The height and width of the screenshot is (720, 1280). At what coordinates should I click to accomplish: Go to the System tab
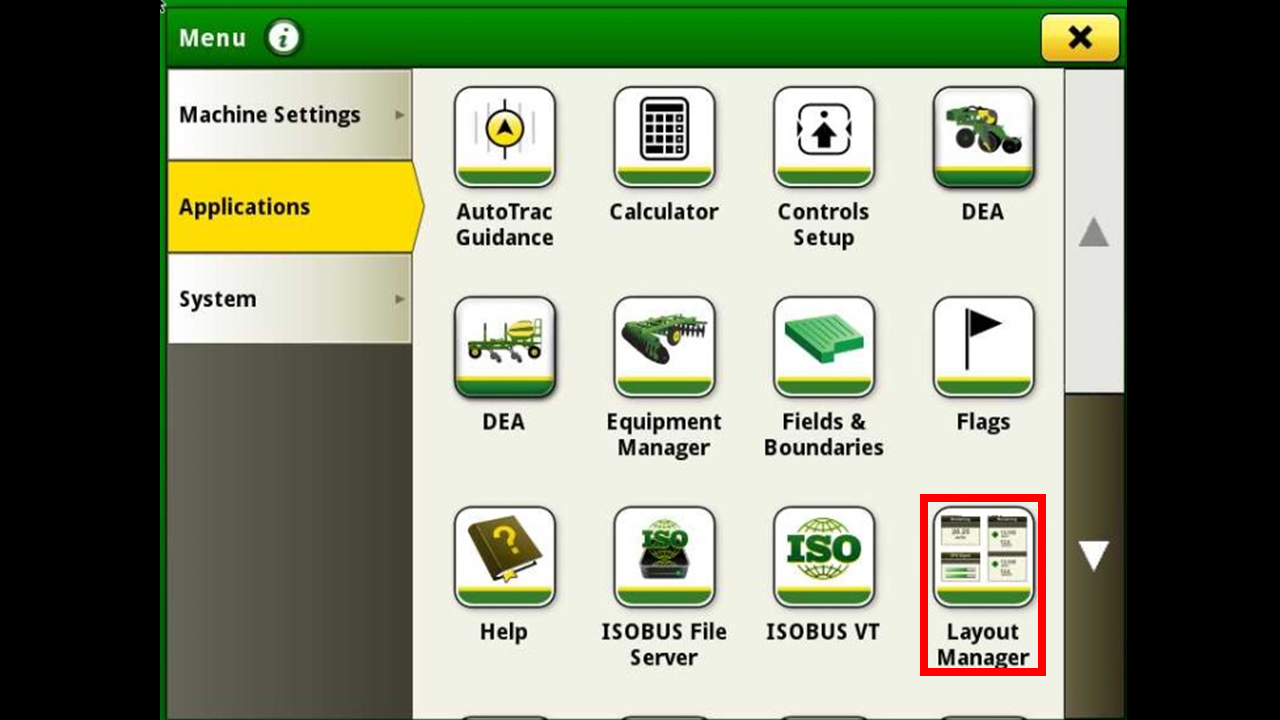pyautogui.click(x=289, y=299)
